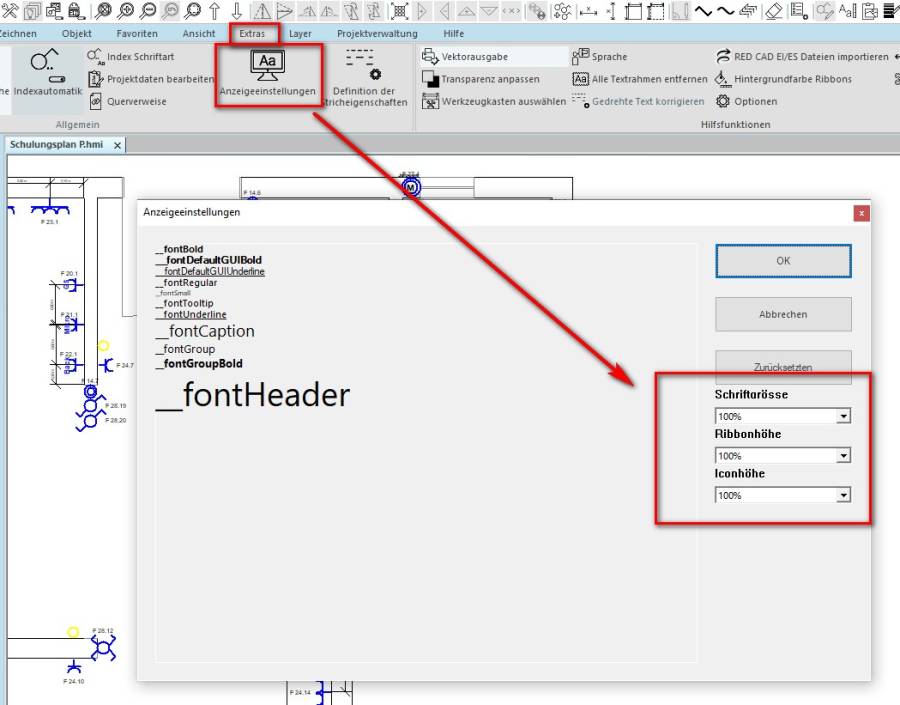900x705 pixels.
Task: Open the Extras ribbon tab
Action: click(x=252, y=34)
